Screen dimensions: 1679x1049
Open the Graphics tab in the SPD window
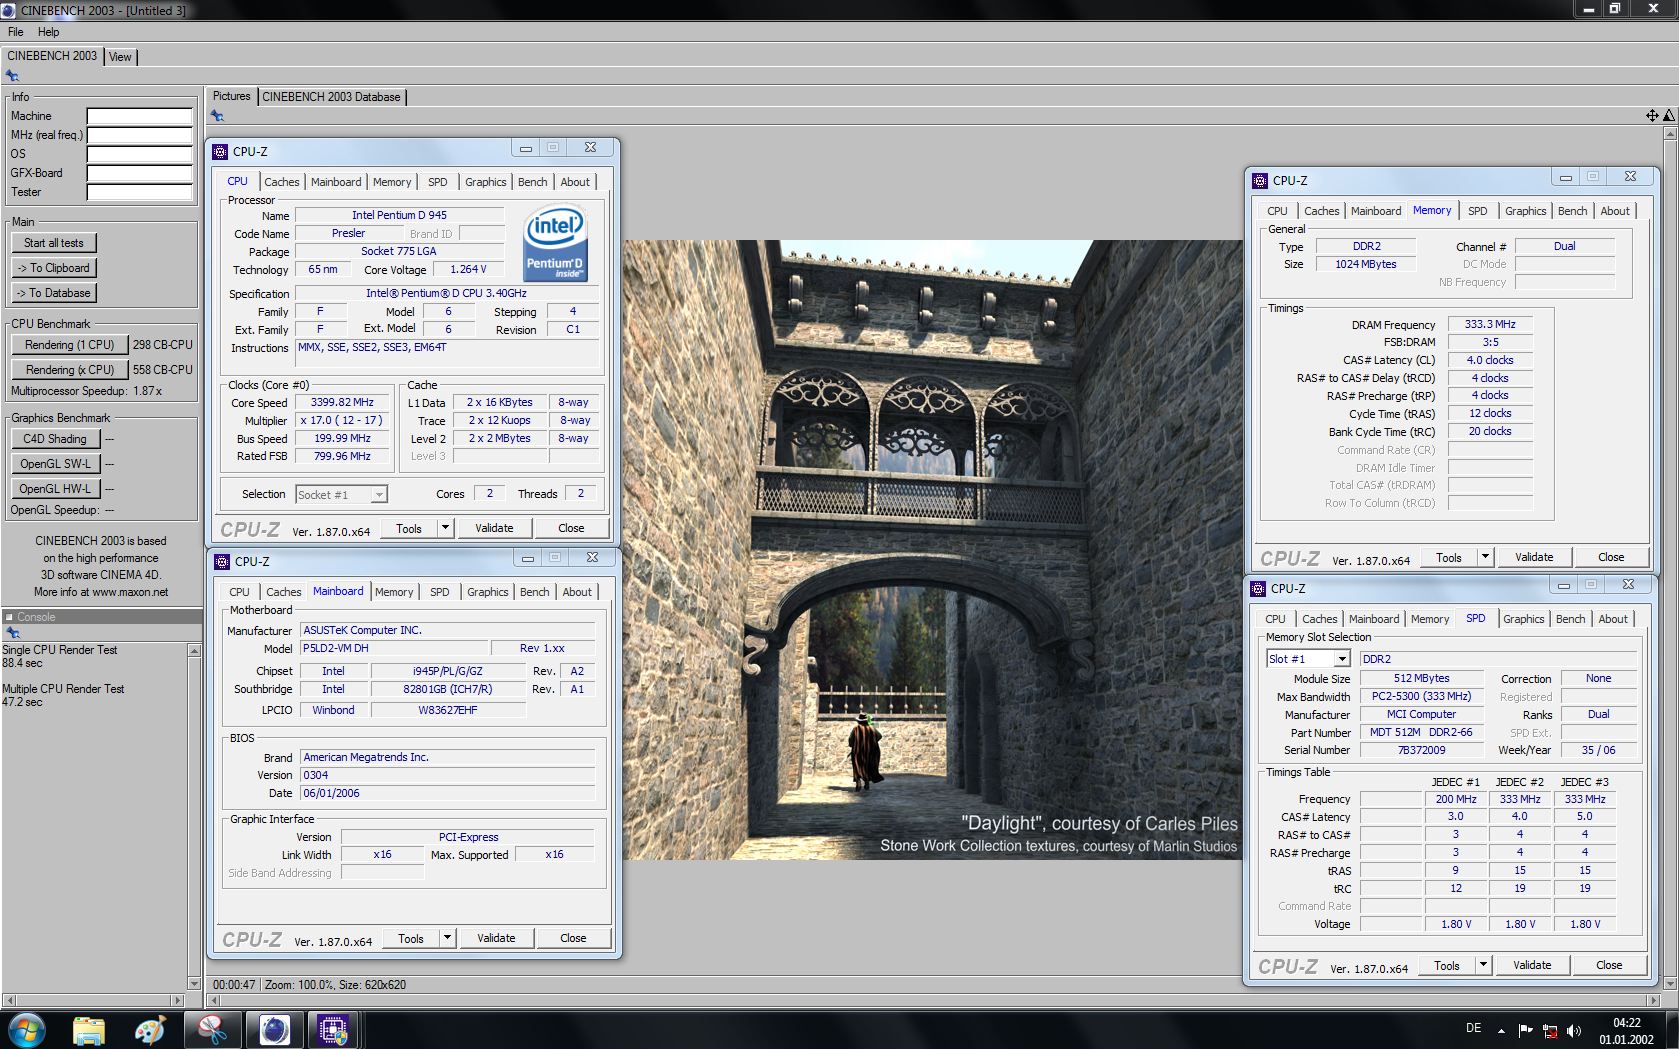point(1523,619)
